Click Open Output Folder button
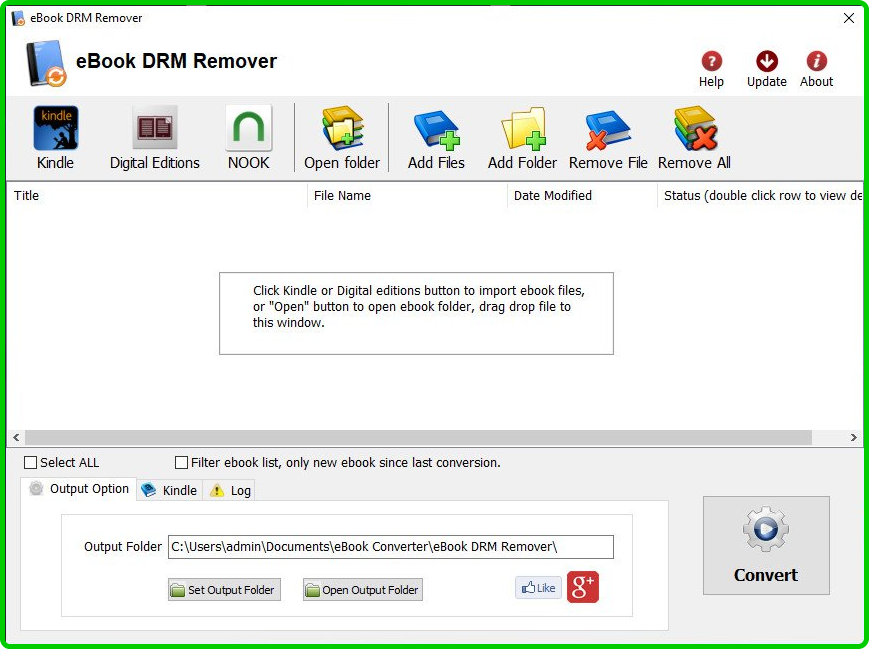Screen dimensions: 869x649 (x=363, y=590)
